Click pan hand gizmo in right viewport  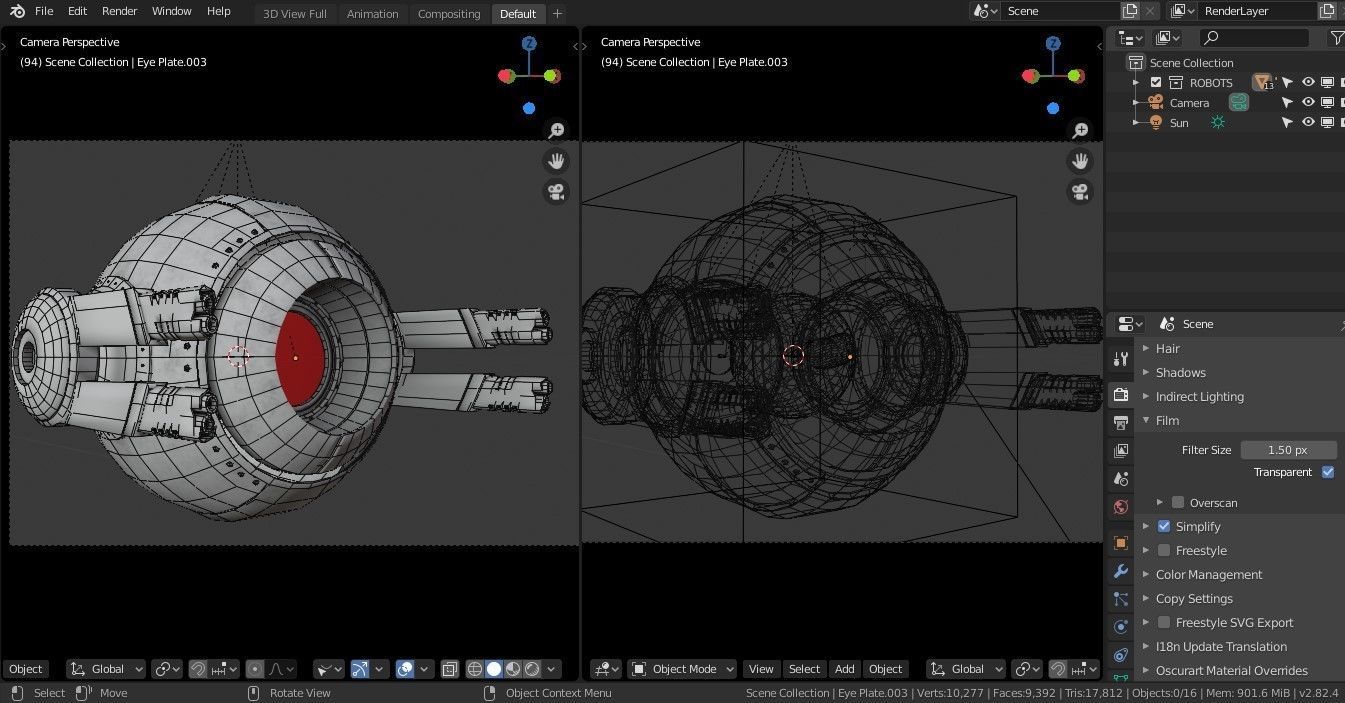(x=1080, y=160)
